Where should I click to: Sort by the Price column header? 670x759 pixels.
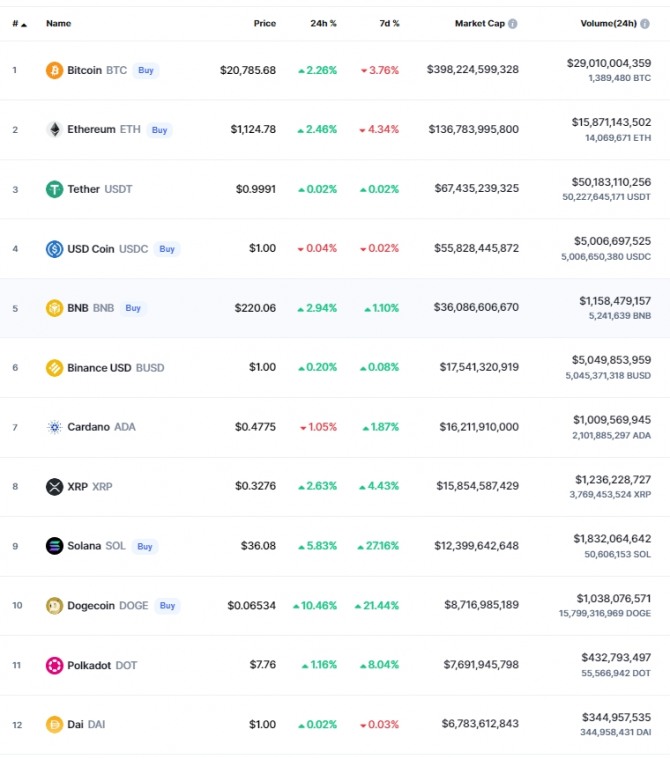tap(264, 23)
